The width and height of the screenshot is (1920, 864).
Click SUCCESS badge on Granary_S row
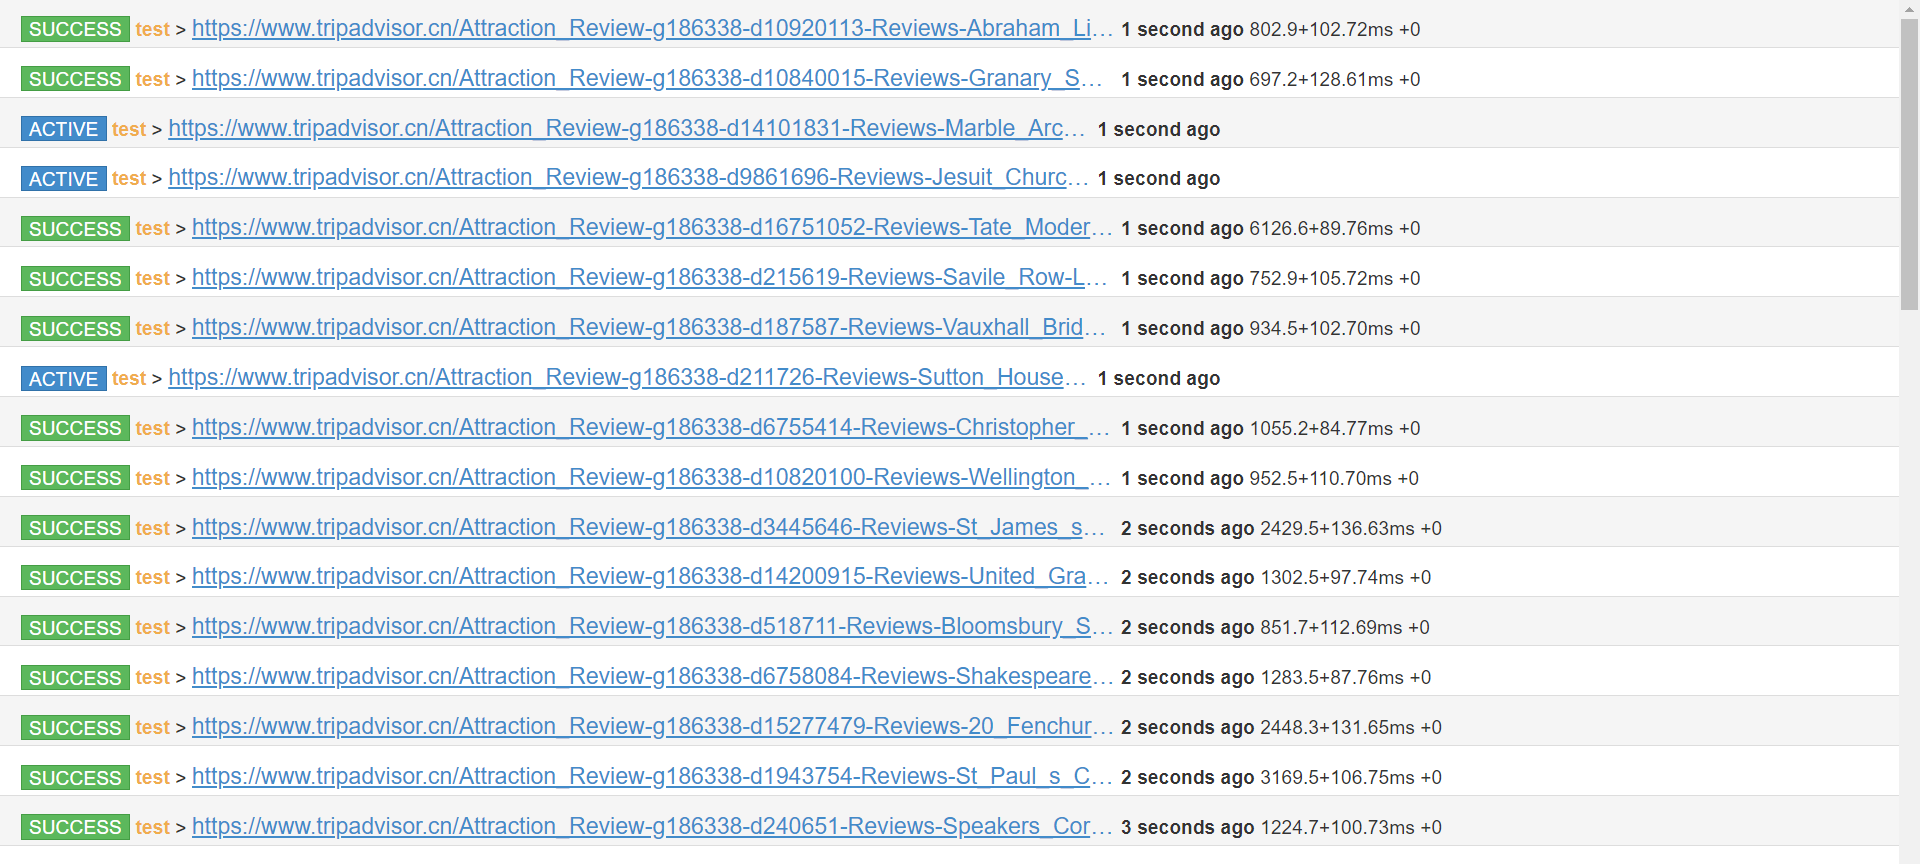tap(75, 79)
